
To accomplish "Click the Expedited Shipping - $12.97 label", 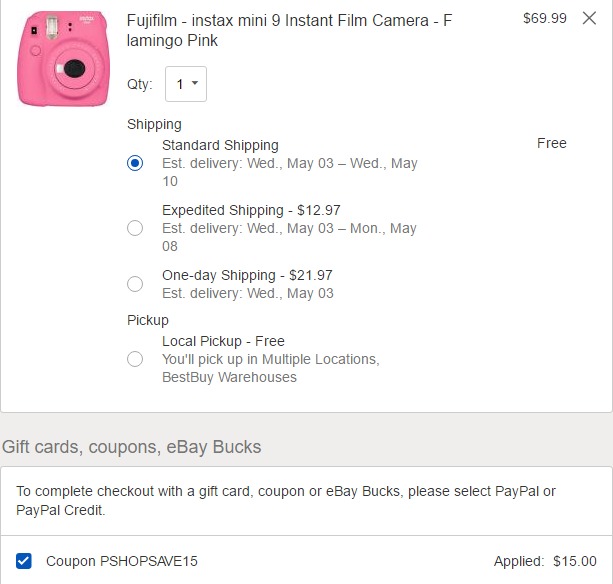I will pyautogui.click(x=251, y=210).
